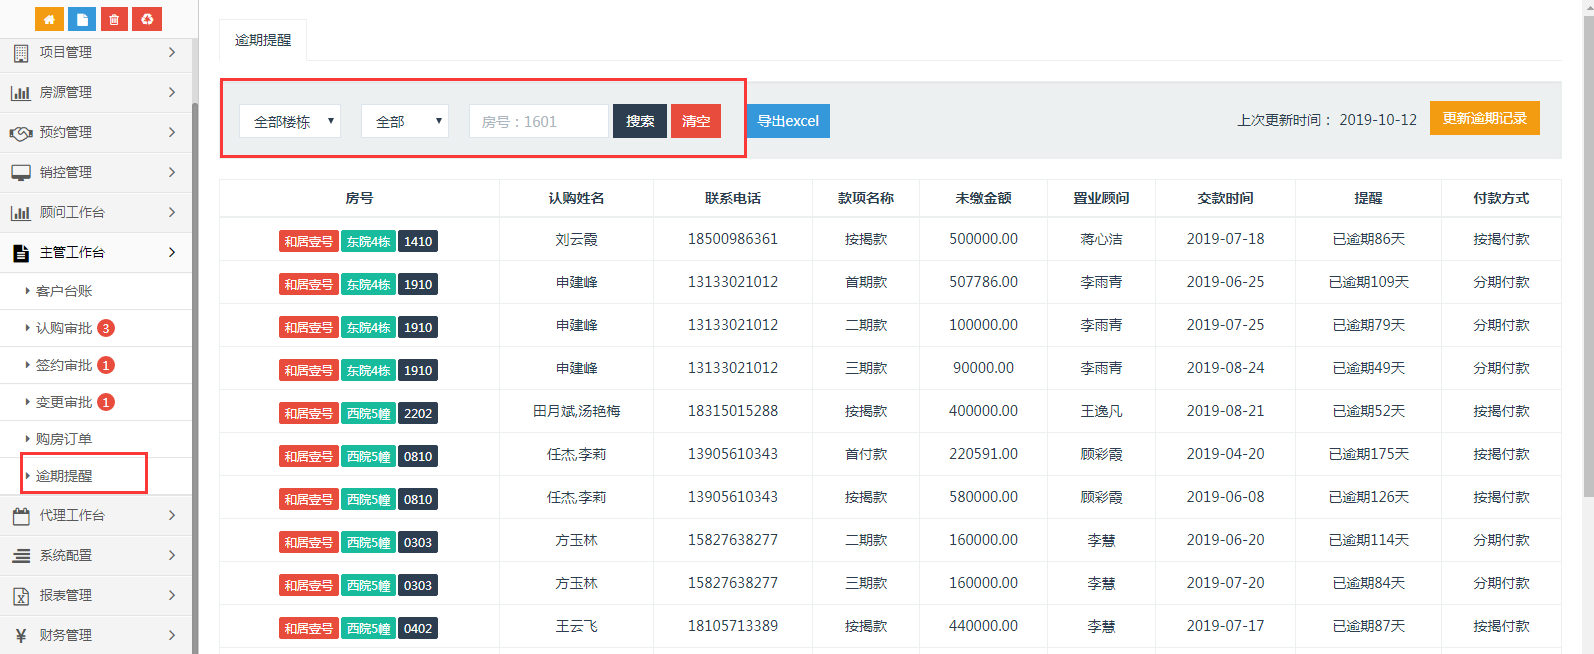Click the red trash icon button
Image resolution: width=1594 pixels, height=654 pixels.
click(114, 19)
